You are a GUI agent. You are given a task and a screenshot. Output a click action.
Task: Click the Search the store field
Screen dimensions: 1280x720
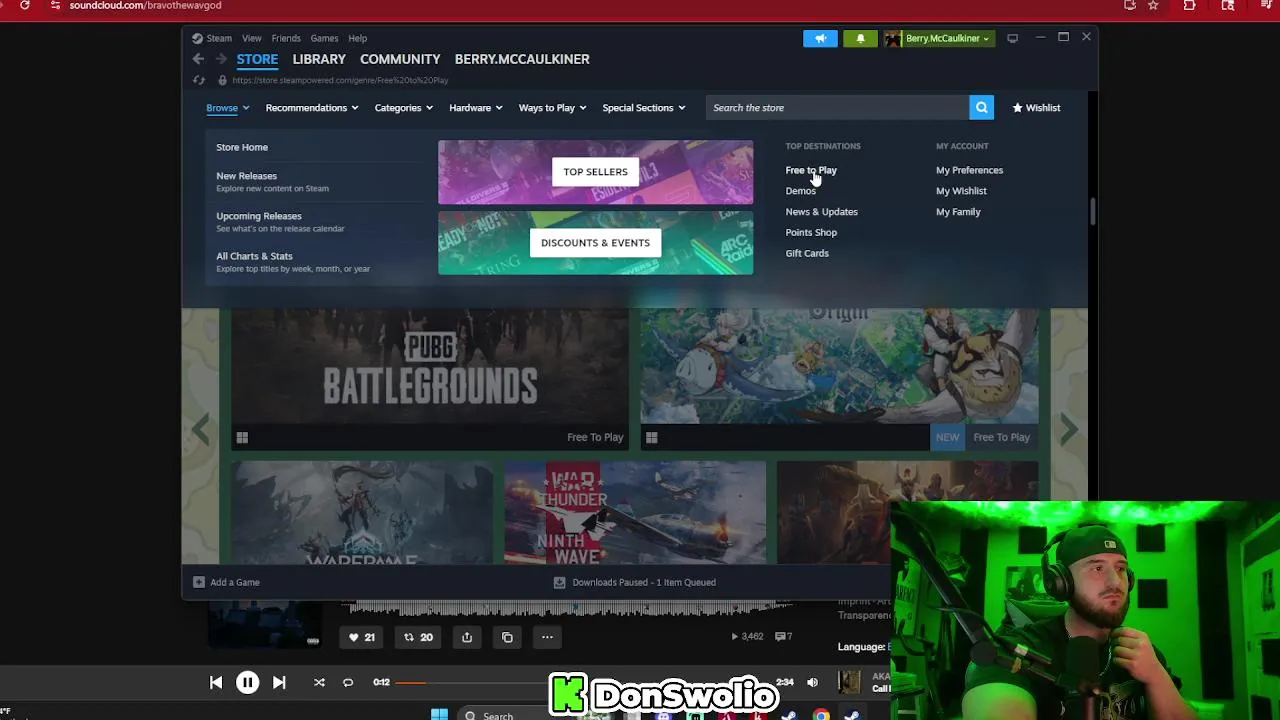click(x=837, y=108)
